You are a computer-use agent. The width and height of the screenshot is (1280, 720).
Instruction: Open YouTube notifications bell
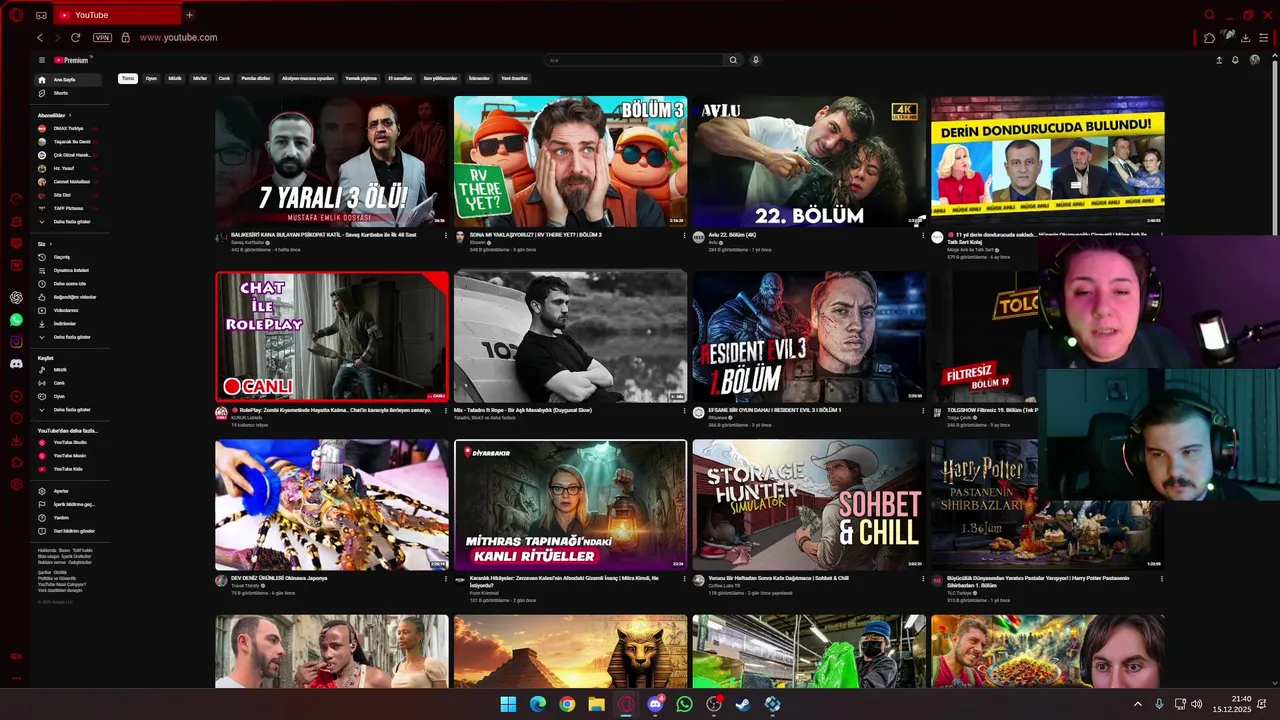tap(1235, 60)
